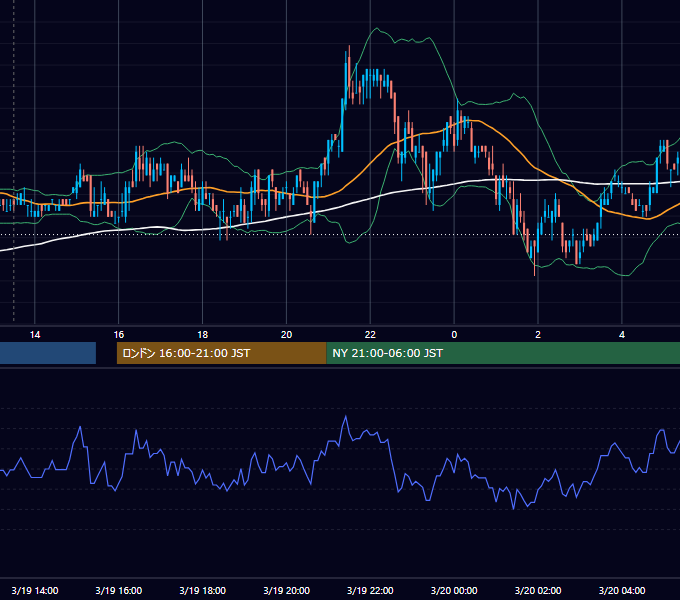Image resolution: width=680 pixels, height=600 pixels.
Task: Click the 3/19 22:00 date label
Action: [x=370, y=590]
